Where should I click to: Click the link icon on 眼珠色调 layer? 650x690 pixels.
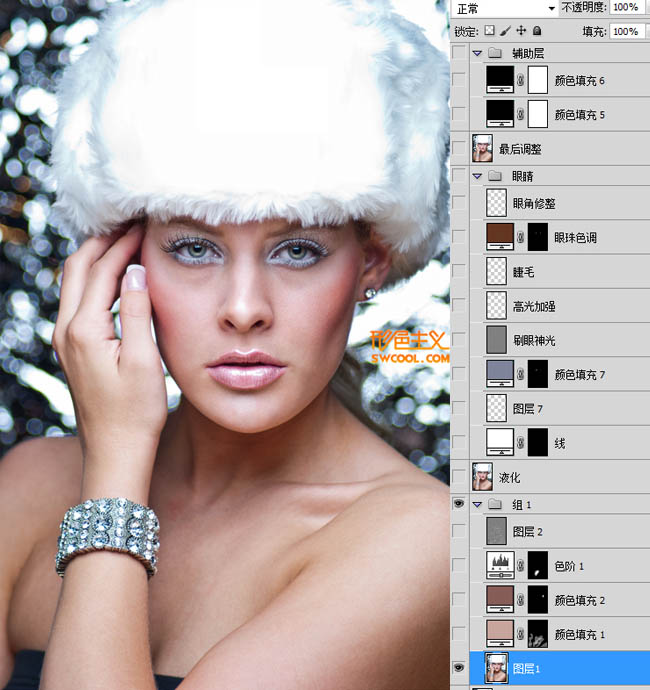coord(521,237)
